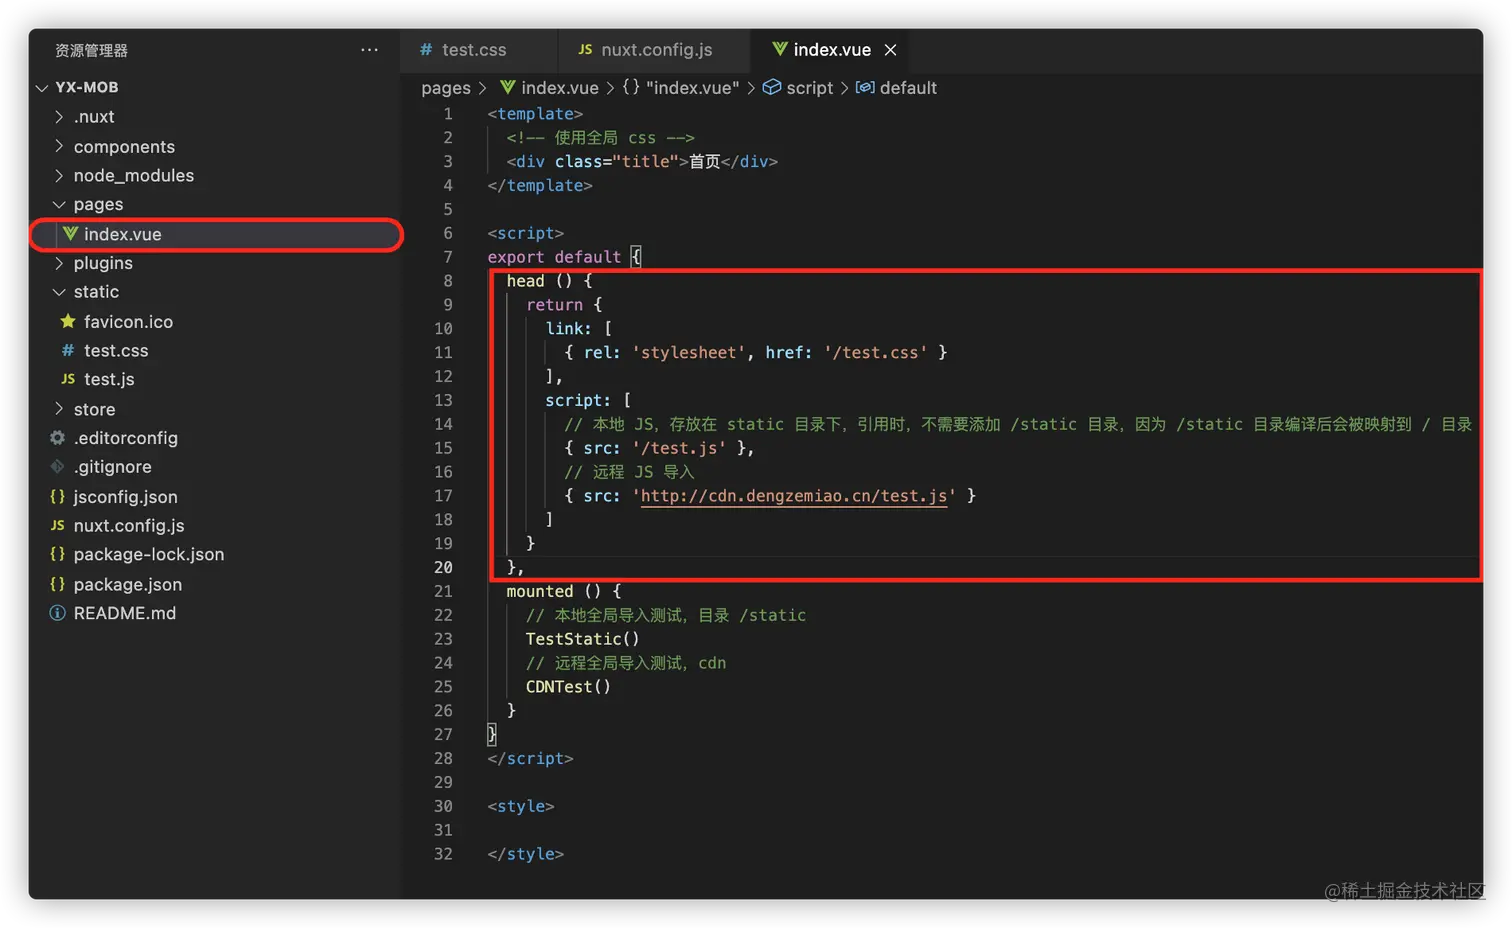Click the closing </script> tag
Image resolution: width=1512 pixels, height=928 pixels.
pos(530,759)
